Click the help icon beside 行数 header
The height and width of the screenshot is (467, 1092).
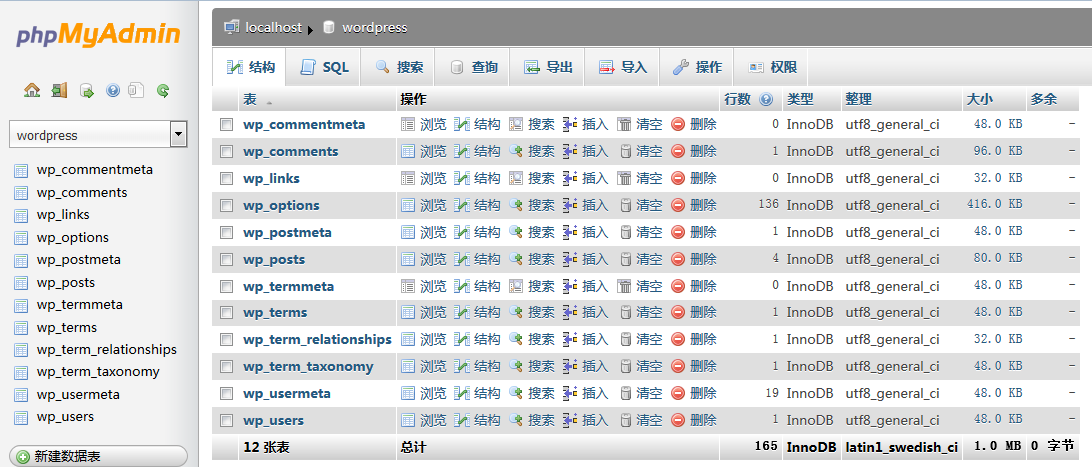click(x=766, y=100)
